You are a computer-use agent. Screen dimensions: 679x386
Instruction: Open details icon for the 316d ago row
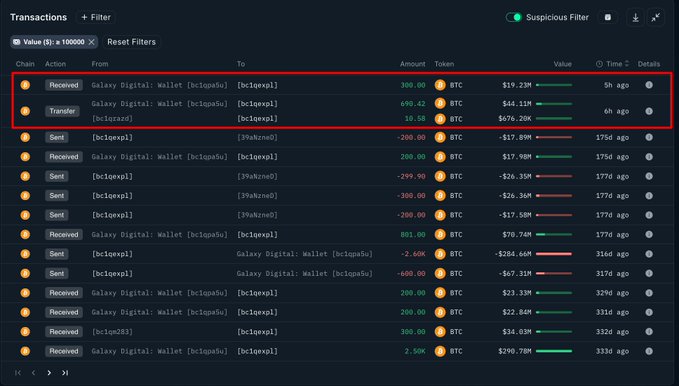point(649,254)
